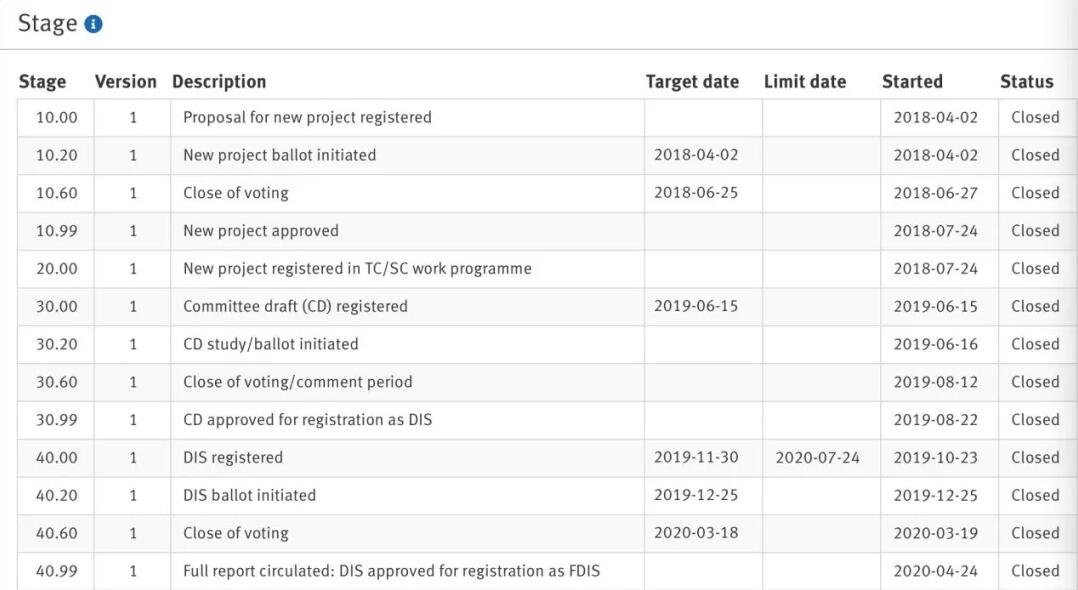Click 'New project approved' description text

point(261,231)
